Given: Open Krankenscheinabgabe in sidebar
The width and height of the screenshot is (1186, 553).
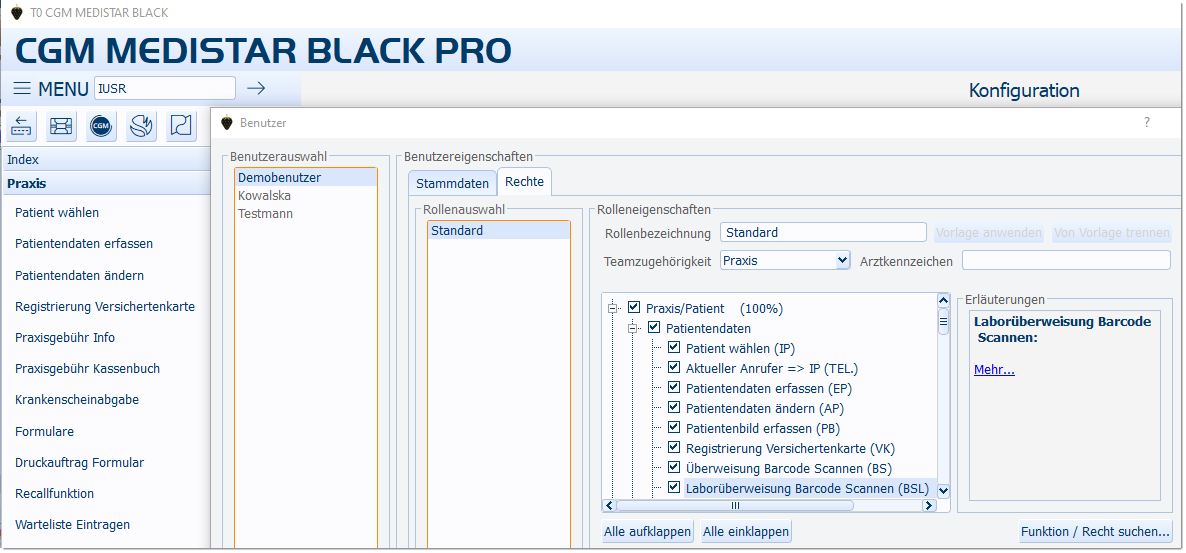Looking at the screenshot, I should coord(77,399).
